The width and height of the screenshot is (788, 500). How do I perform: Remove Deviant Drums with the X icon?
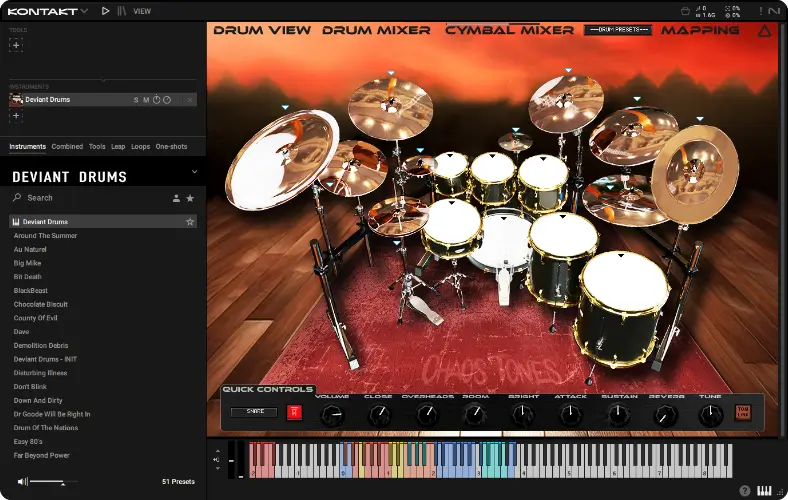(x=190, y=100)
